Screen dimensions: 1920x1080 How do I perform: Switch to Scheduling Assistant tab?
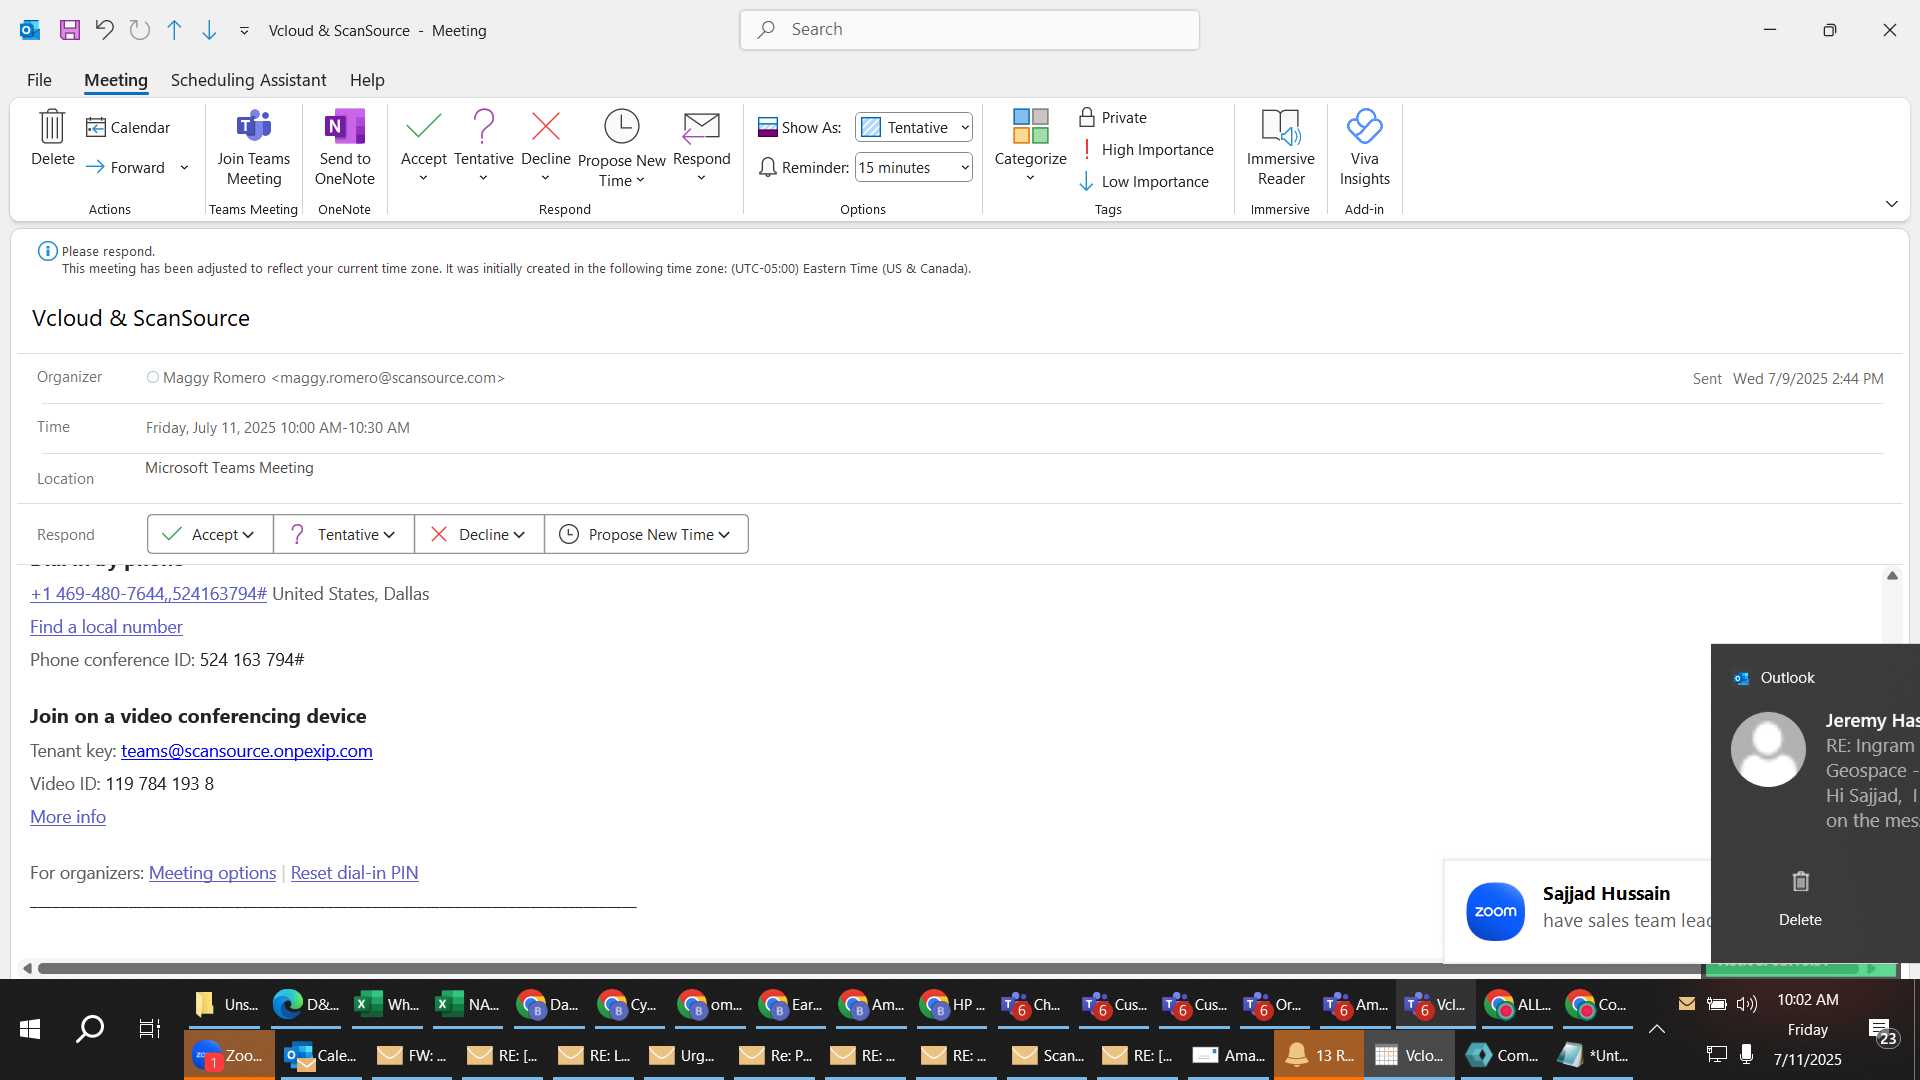tap(248, 80)
